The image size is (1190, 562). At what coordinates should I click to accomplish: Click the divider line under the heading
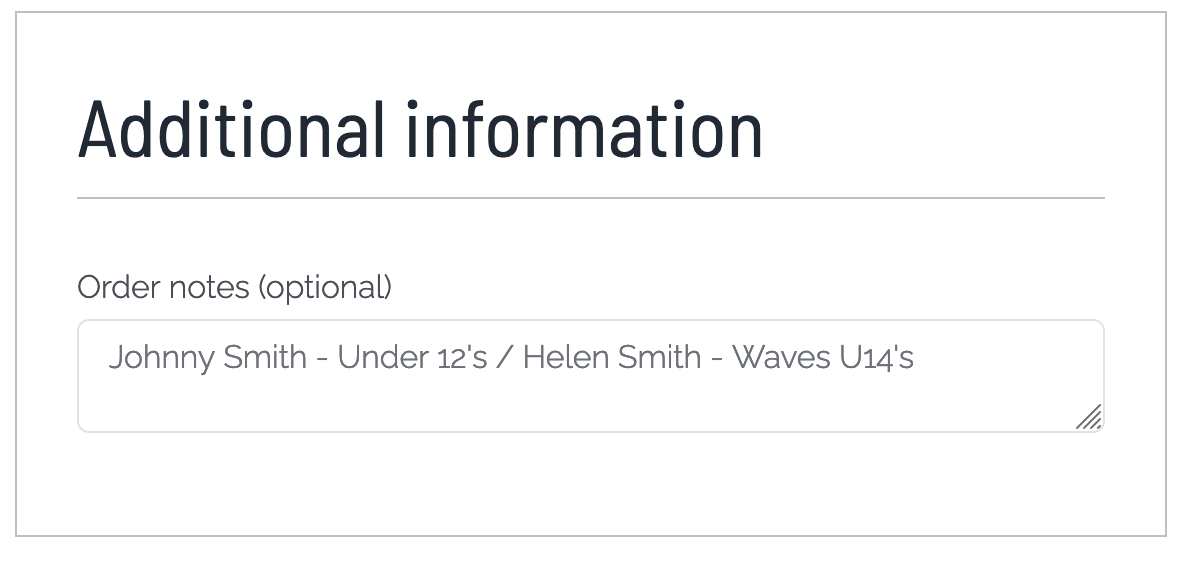pos(590,198)
